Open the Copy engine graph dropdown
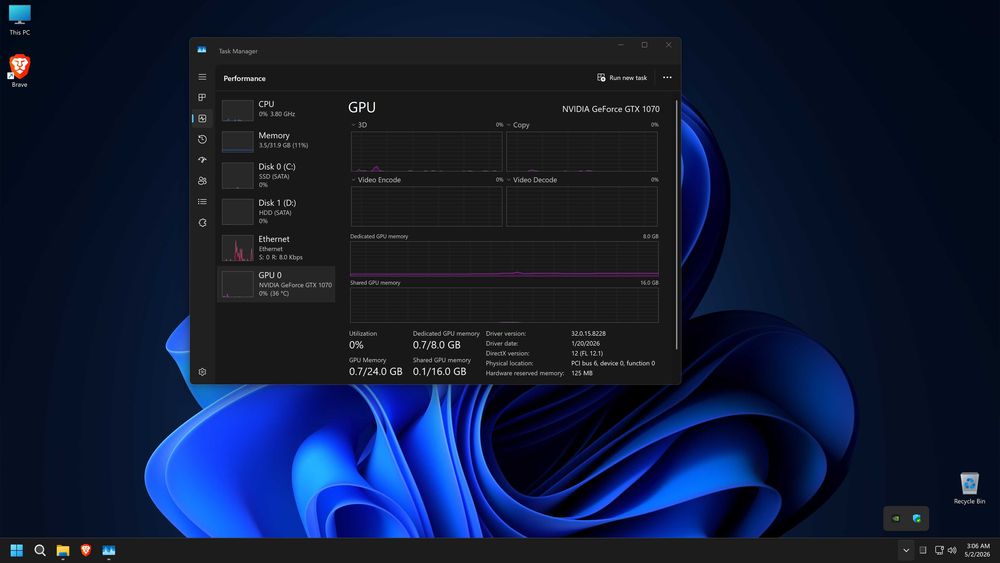Screen dimensions: 1000x563 coord(509,125)
